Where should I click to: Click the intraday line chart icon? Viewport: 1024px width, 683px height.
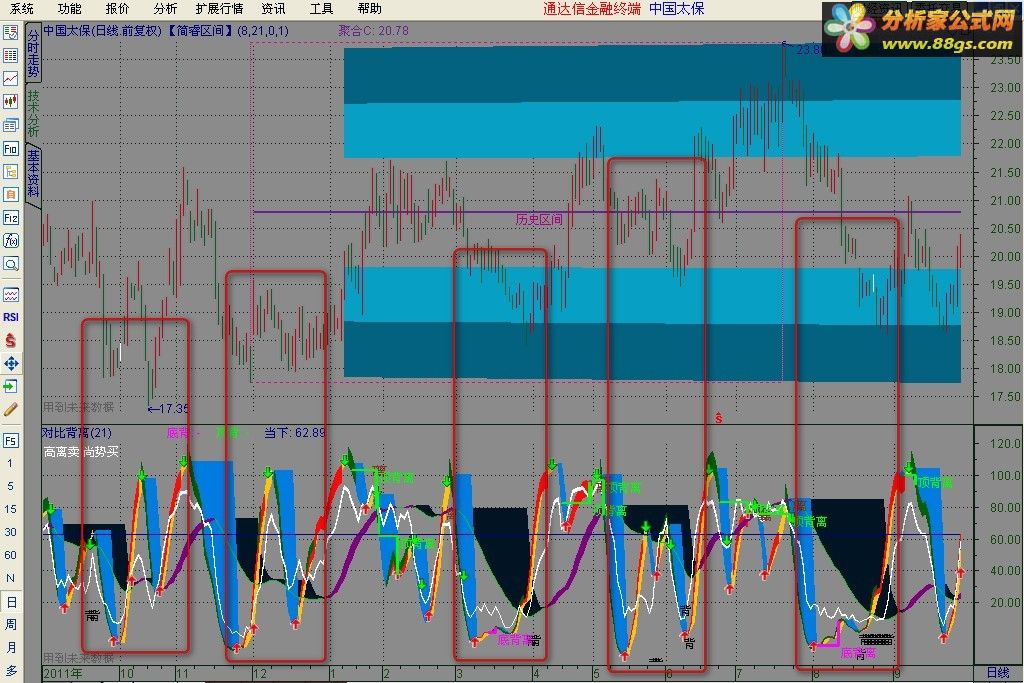10,78
